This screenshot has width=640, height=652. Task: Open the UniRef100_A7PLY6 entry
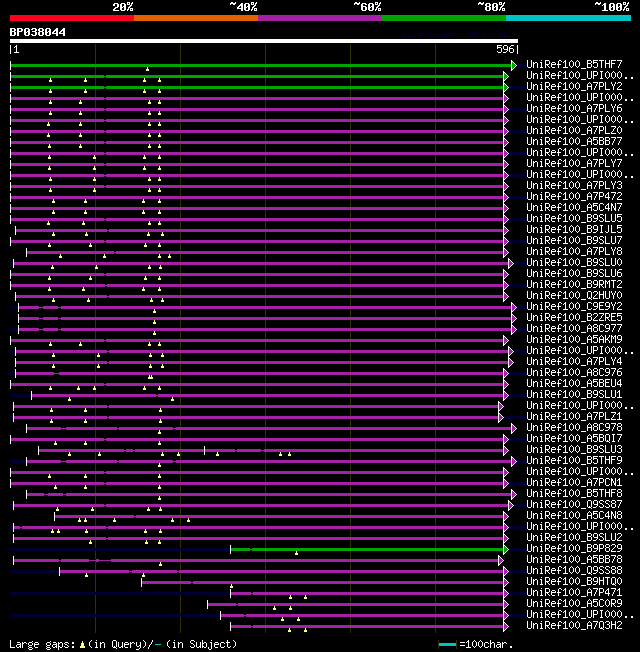click(574, 109)
